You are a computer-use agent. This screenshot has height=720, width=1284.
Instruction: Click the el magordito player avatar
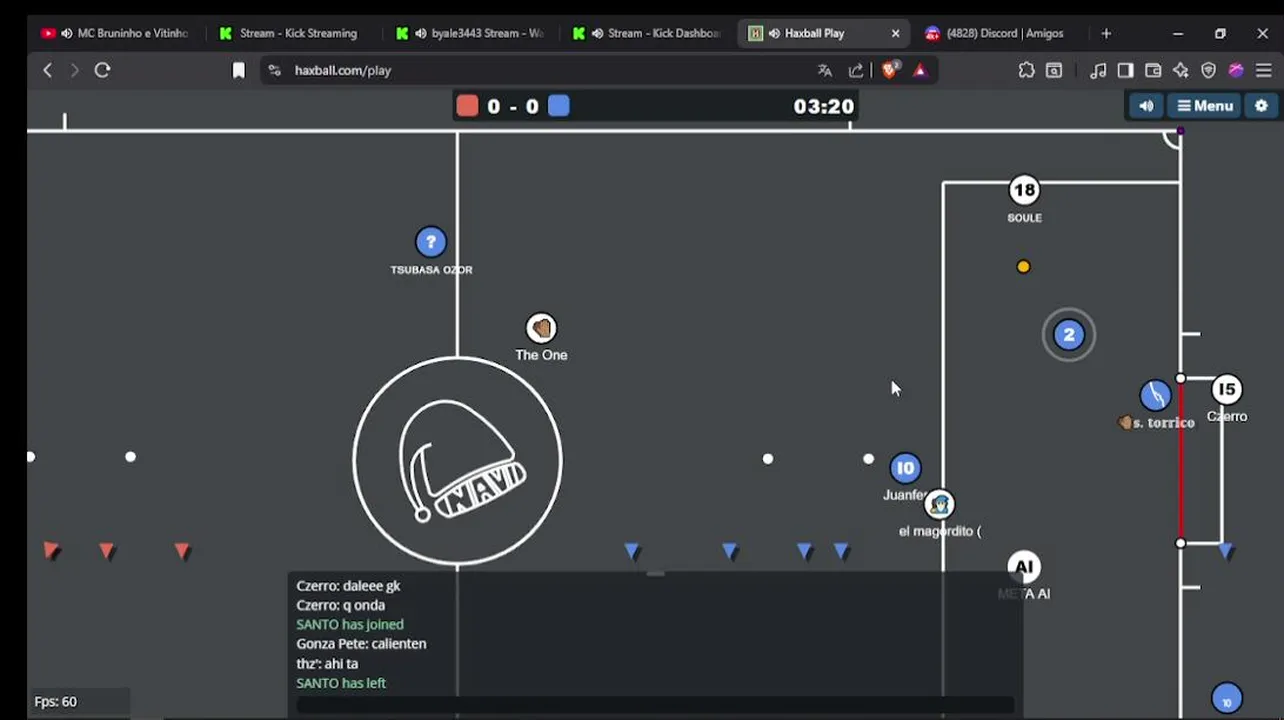pyautogui.click(x=939, y=504)
